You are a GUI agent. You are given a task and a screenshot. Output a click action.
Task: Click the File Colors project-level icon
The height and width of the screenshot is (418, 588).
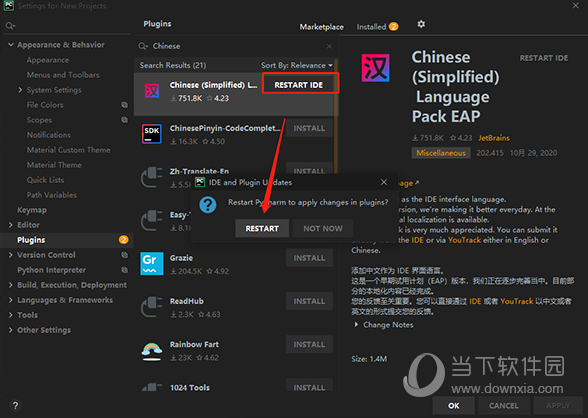point(124,105)
